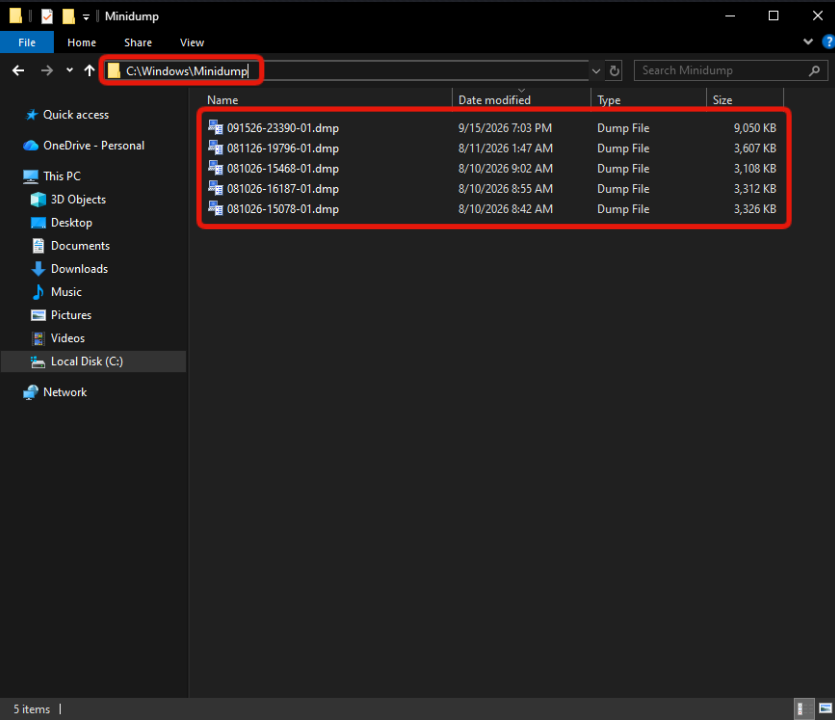The width and height of the screenshot is (835, 720).
Task: Click the 081026-15078-01.dmp file icon
Action: coord(215,208)
